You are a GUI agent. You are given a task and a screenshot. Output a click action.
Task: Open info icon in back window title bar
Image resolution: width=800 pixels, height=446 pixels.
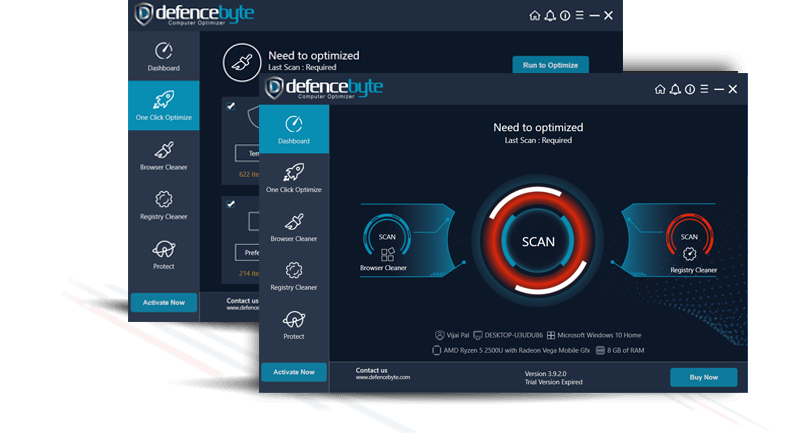point(565,16)
